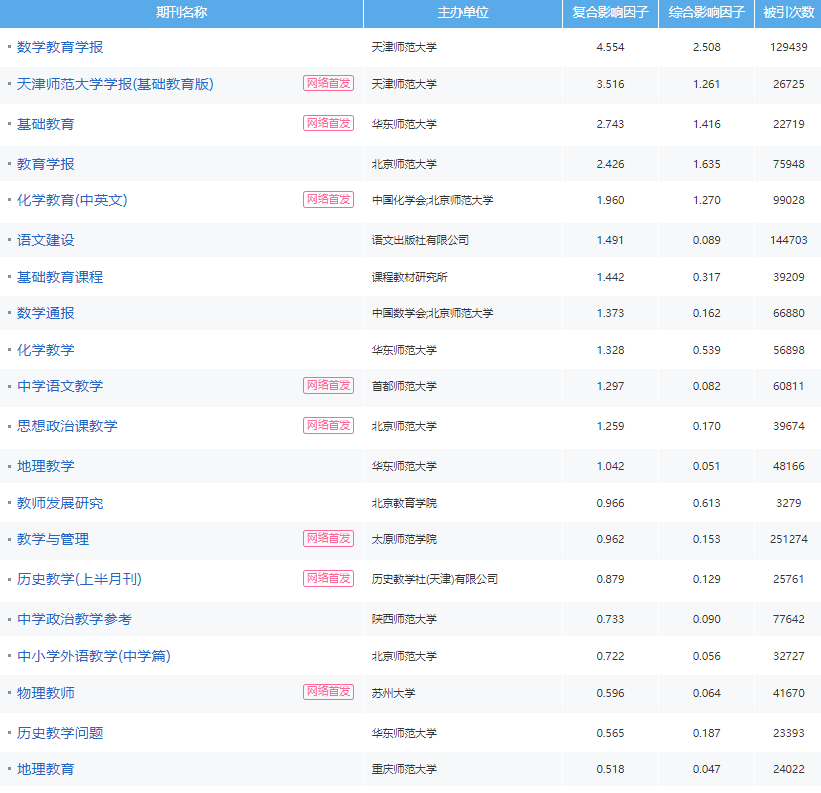
Task: Click 网络首发 badge next to 物理教师
Action: [x=328, y=691]
